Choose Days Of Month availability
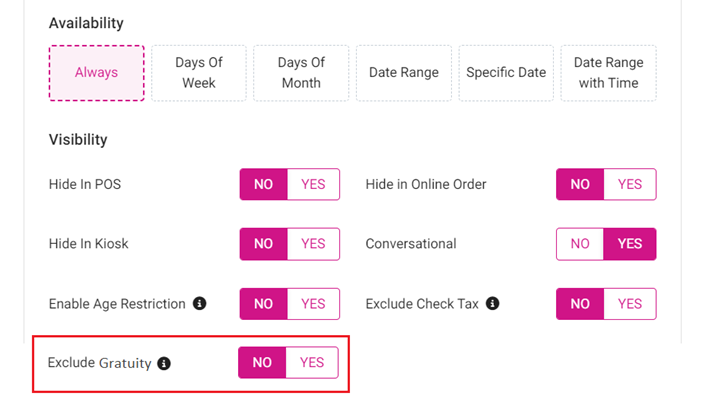709x409 pixels. pos(301,73)
